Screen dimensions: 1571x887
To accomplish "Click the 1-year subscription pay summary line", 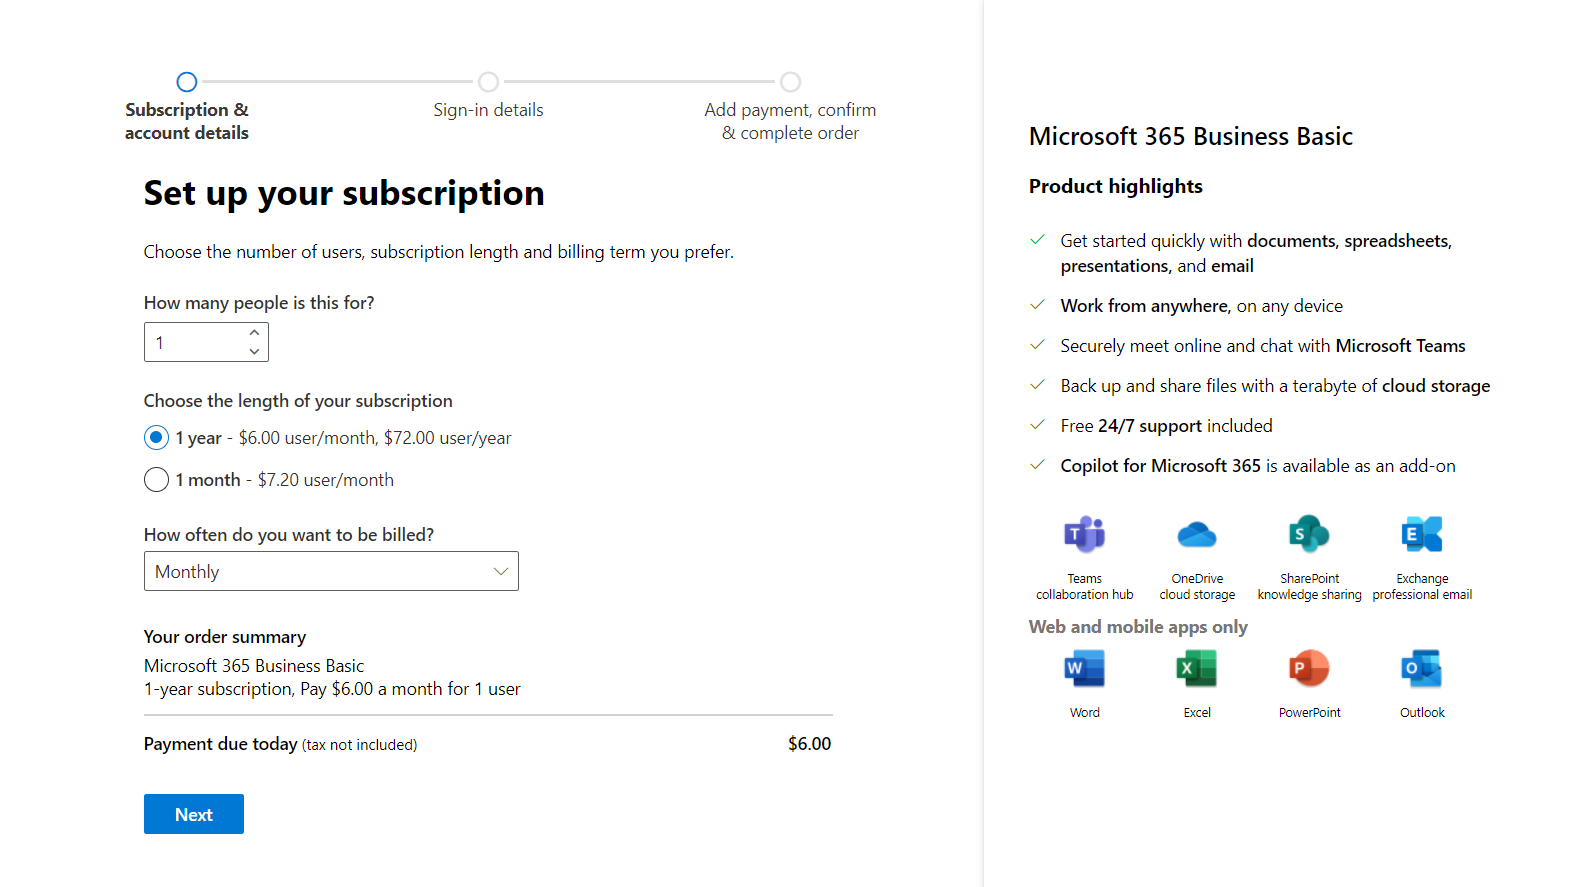I will click(x=332, y=689).
